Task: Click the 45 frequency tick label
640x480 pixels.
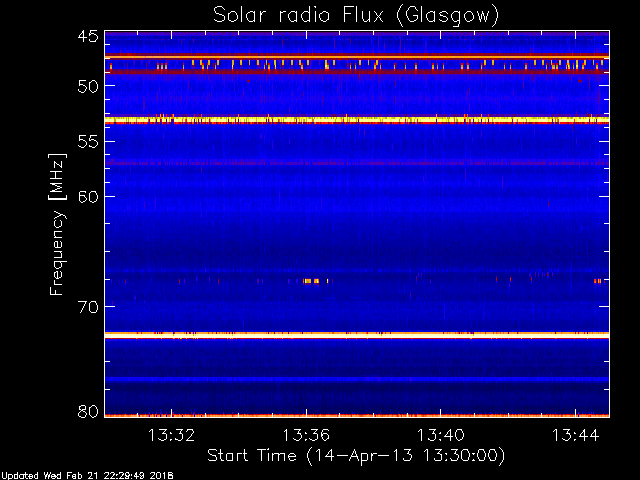Action: (x=88, y=36)
